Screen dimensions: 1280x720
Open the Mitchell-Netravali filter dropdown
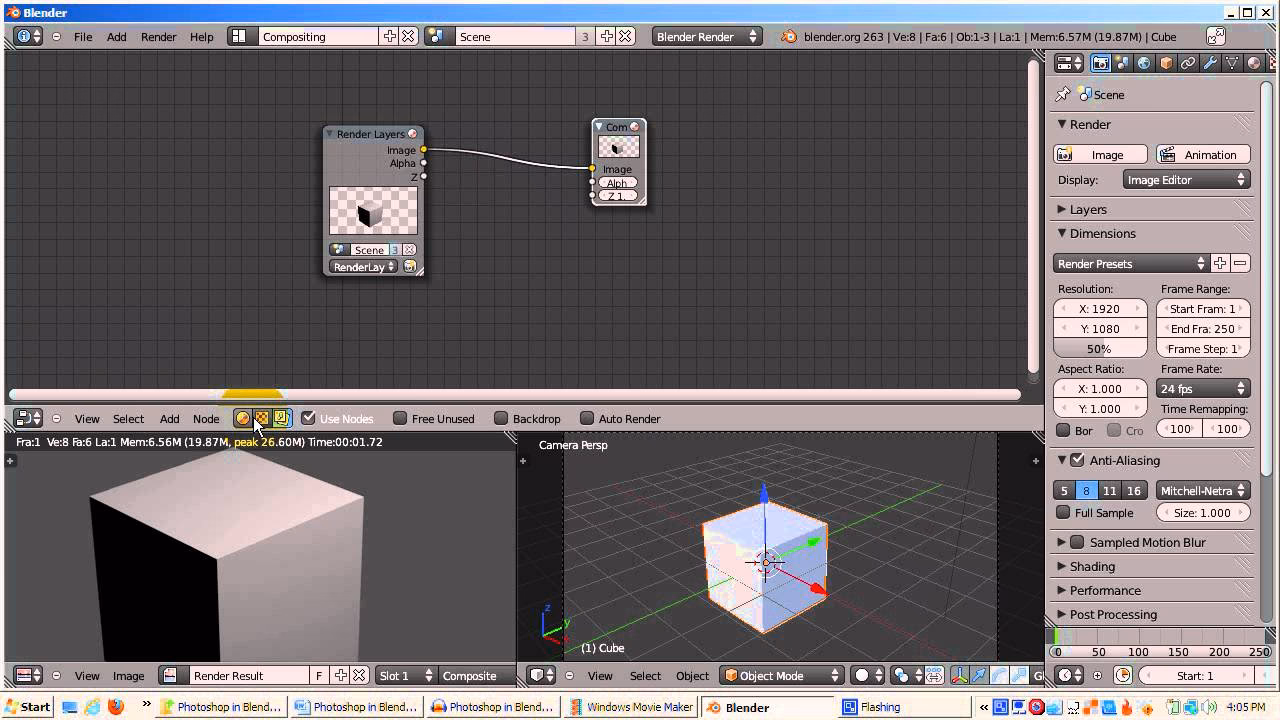[x=1202, y=490]
